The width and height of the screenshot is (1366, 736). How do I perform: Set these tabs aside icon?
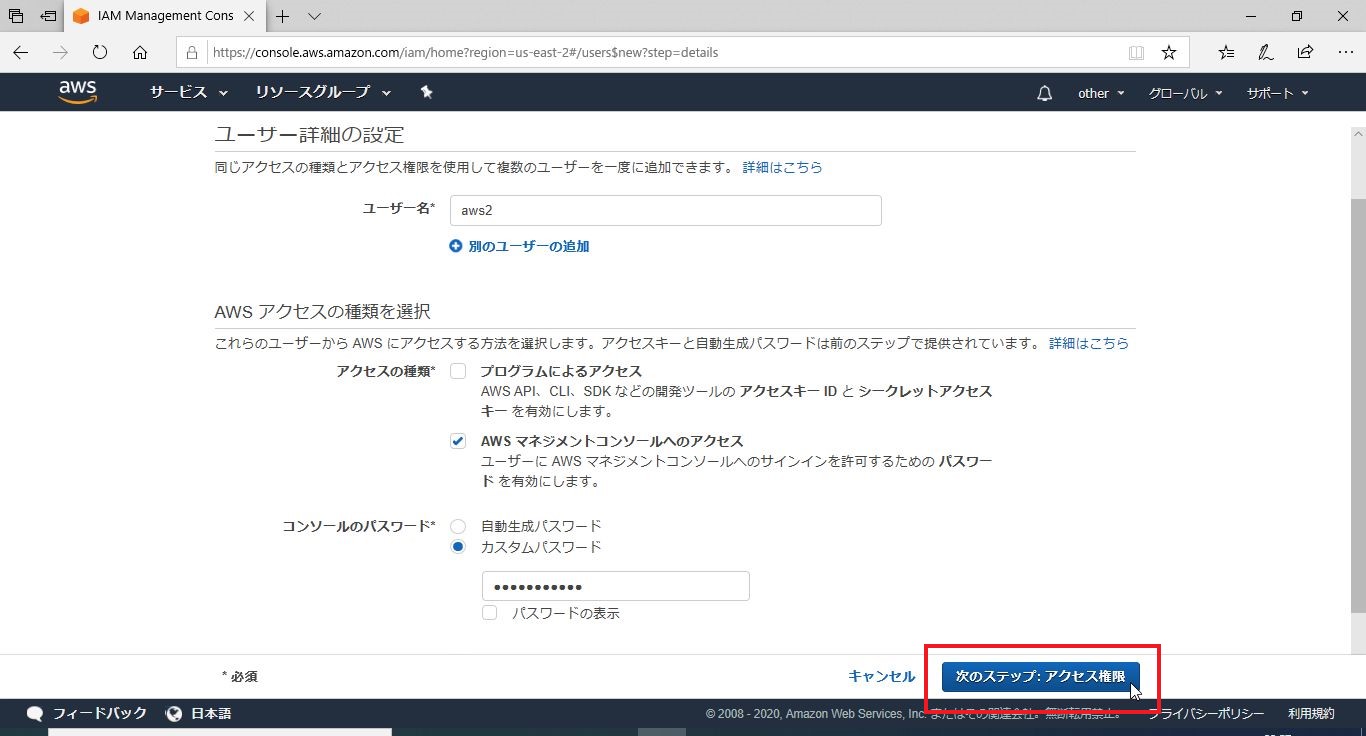(x=48, y=16)
